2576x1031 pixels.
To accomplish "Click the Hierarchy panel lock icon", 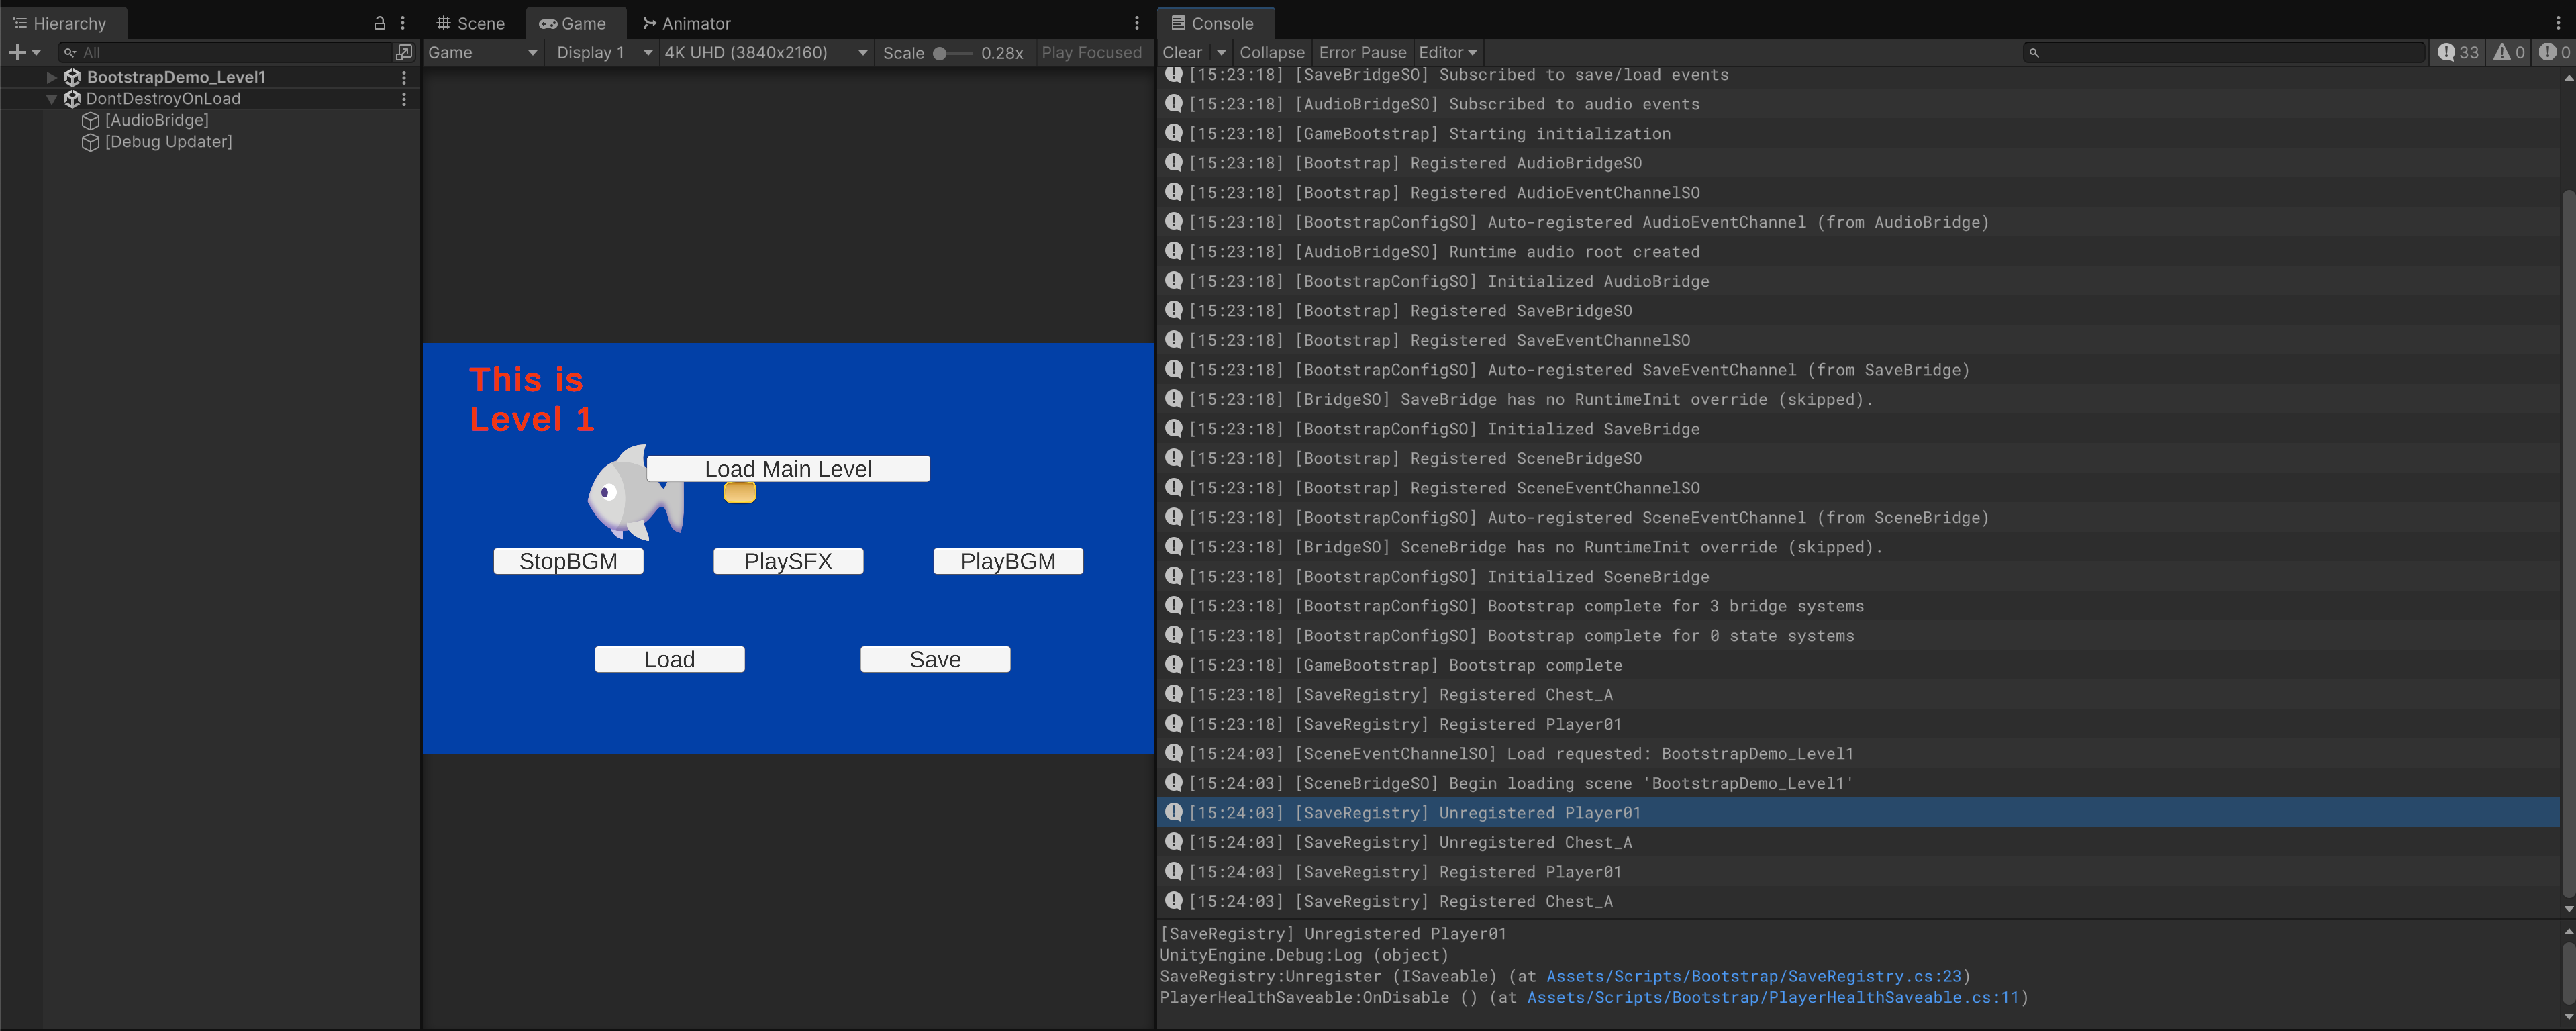I will (379, 23).
